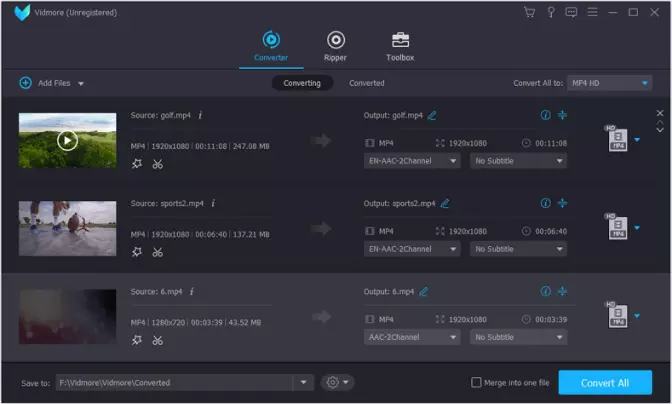672x404 pixels.
Task: Open the edit effects star for 6.mp4
Action: [x=137, y=340]
